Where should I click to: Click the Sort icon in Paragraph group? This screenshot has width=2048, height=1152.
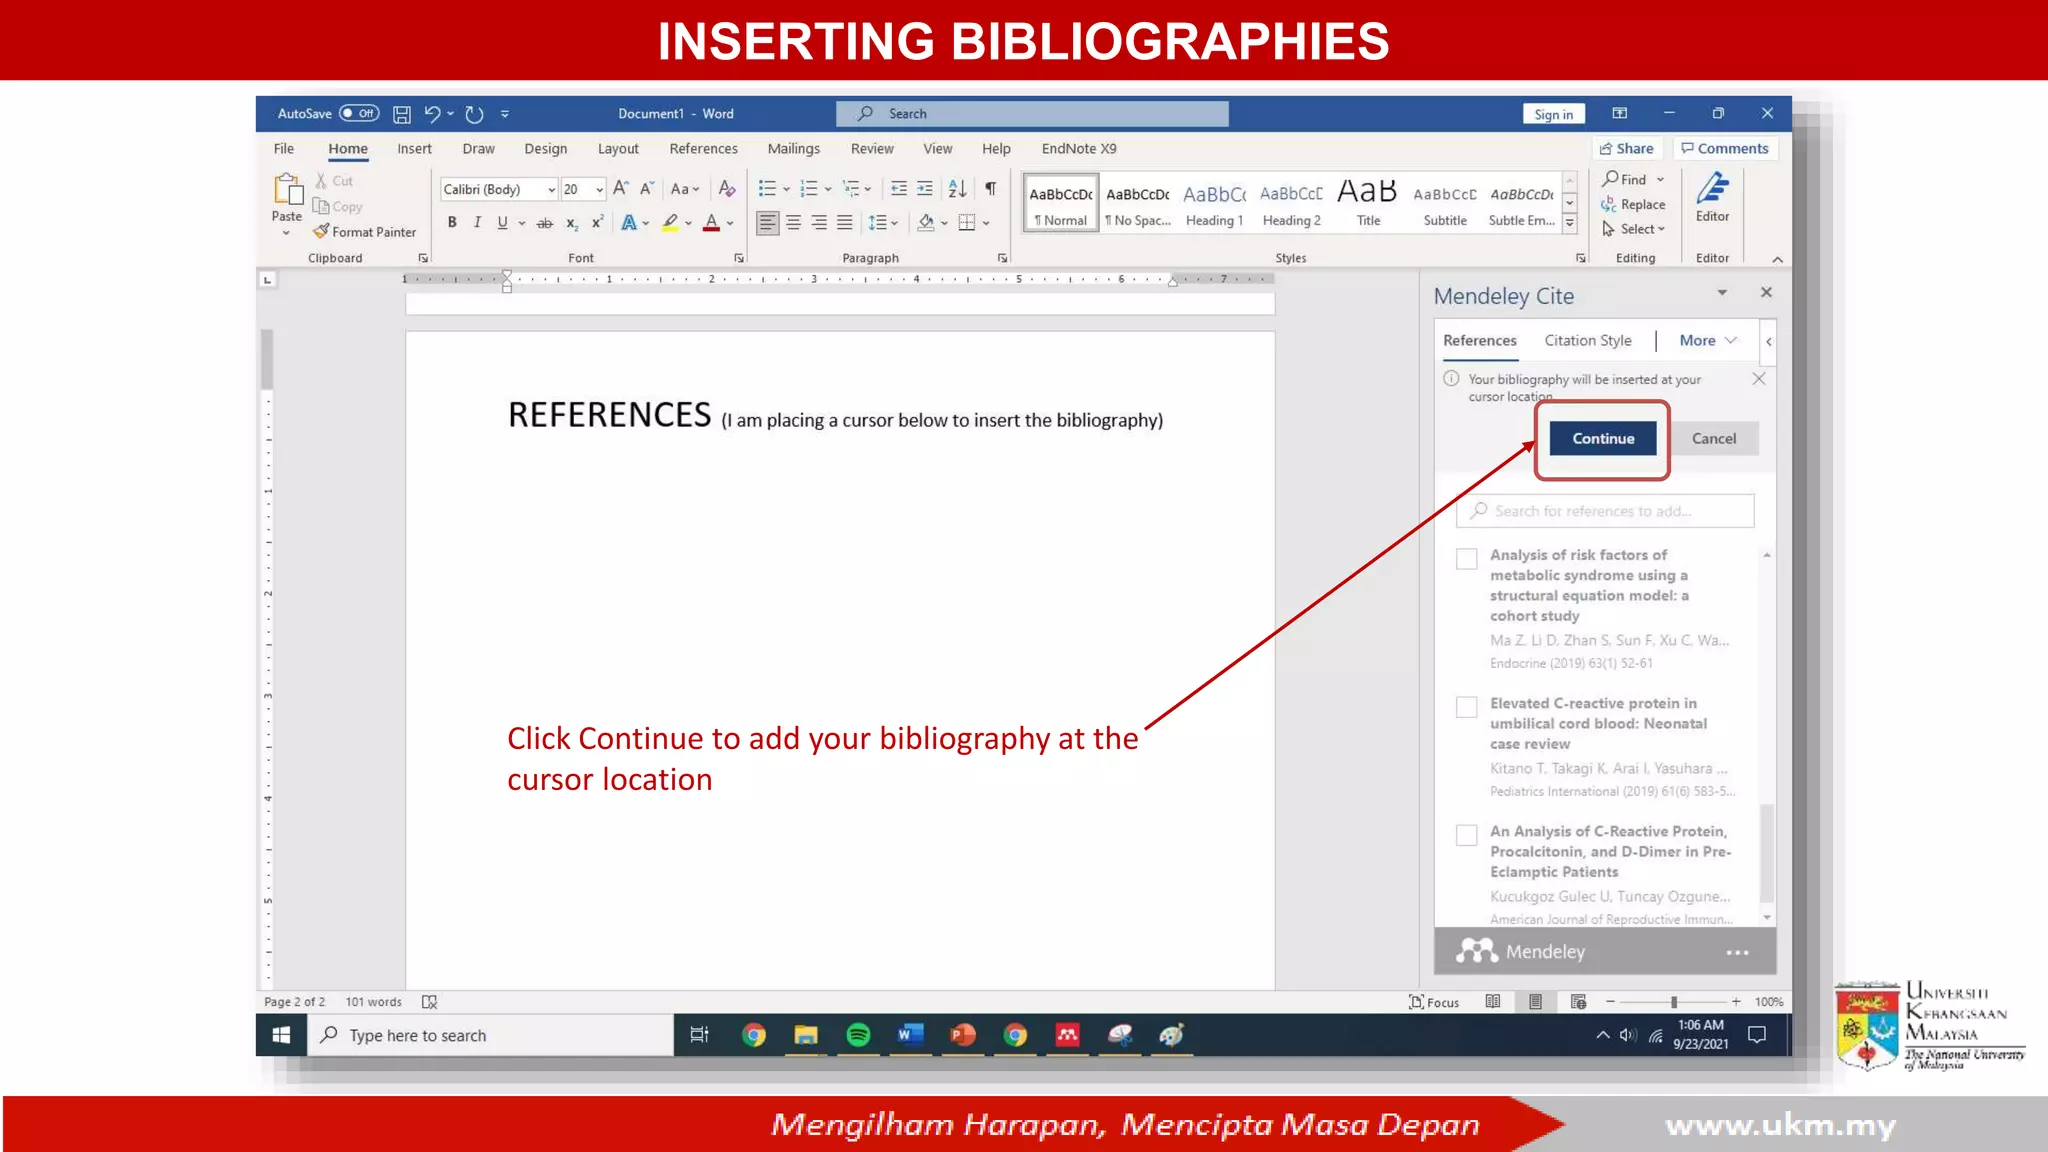click(x=957, y=189)
